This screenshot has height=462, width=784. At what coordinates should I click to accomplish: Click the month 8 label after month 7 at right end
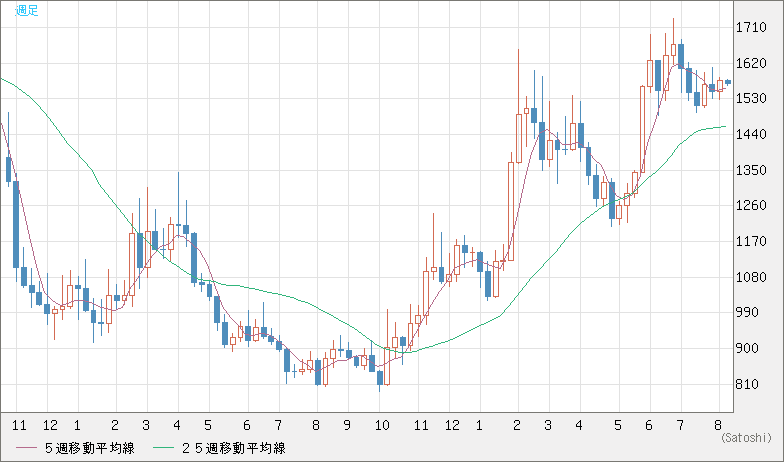(x=718, y=426)
